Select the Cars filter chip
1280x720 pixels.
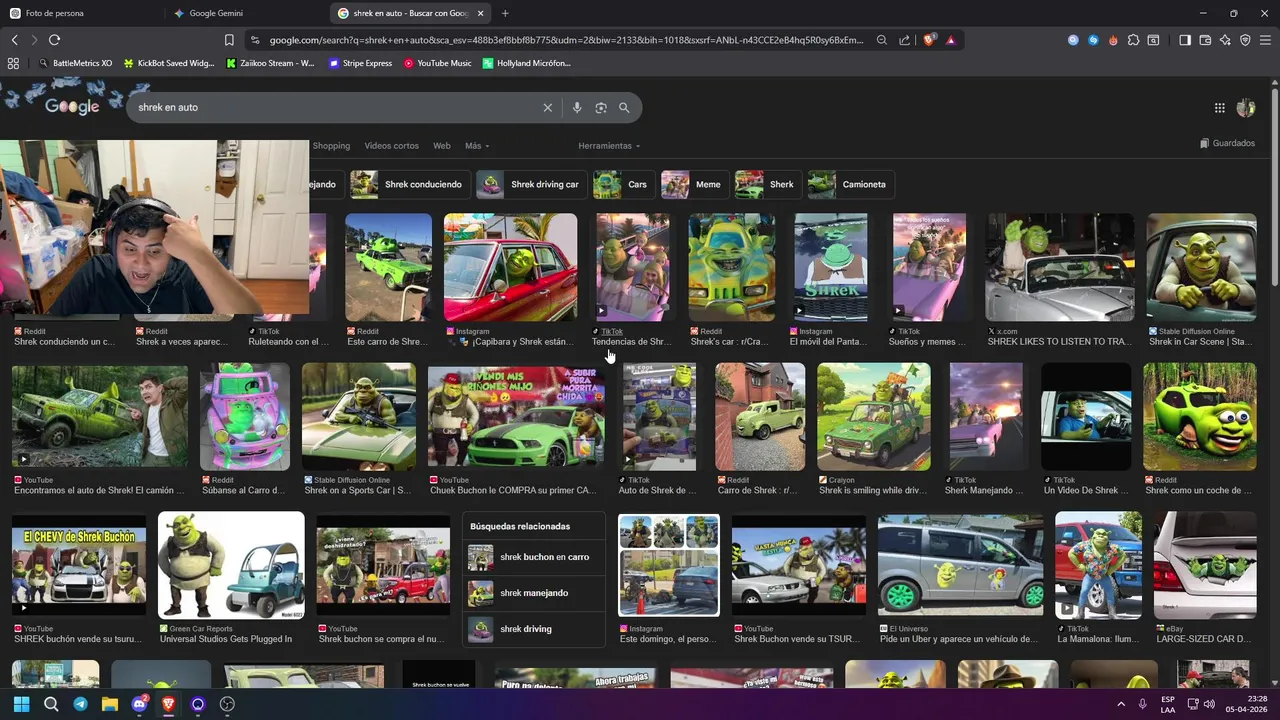tap(623, 184)
